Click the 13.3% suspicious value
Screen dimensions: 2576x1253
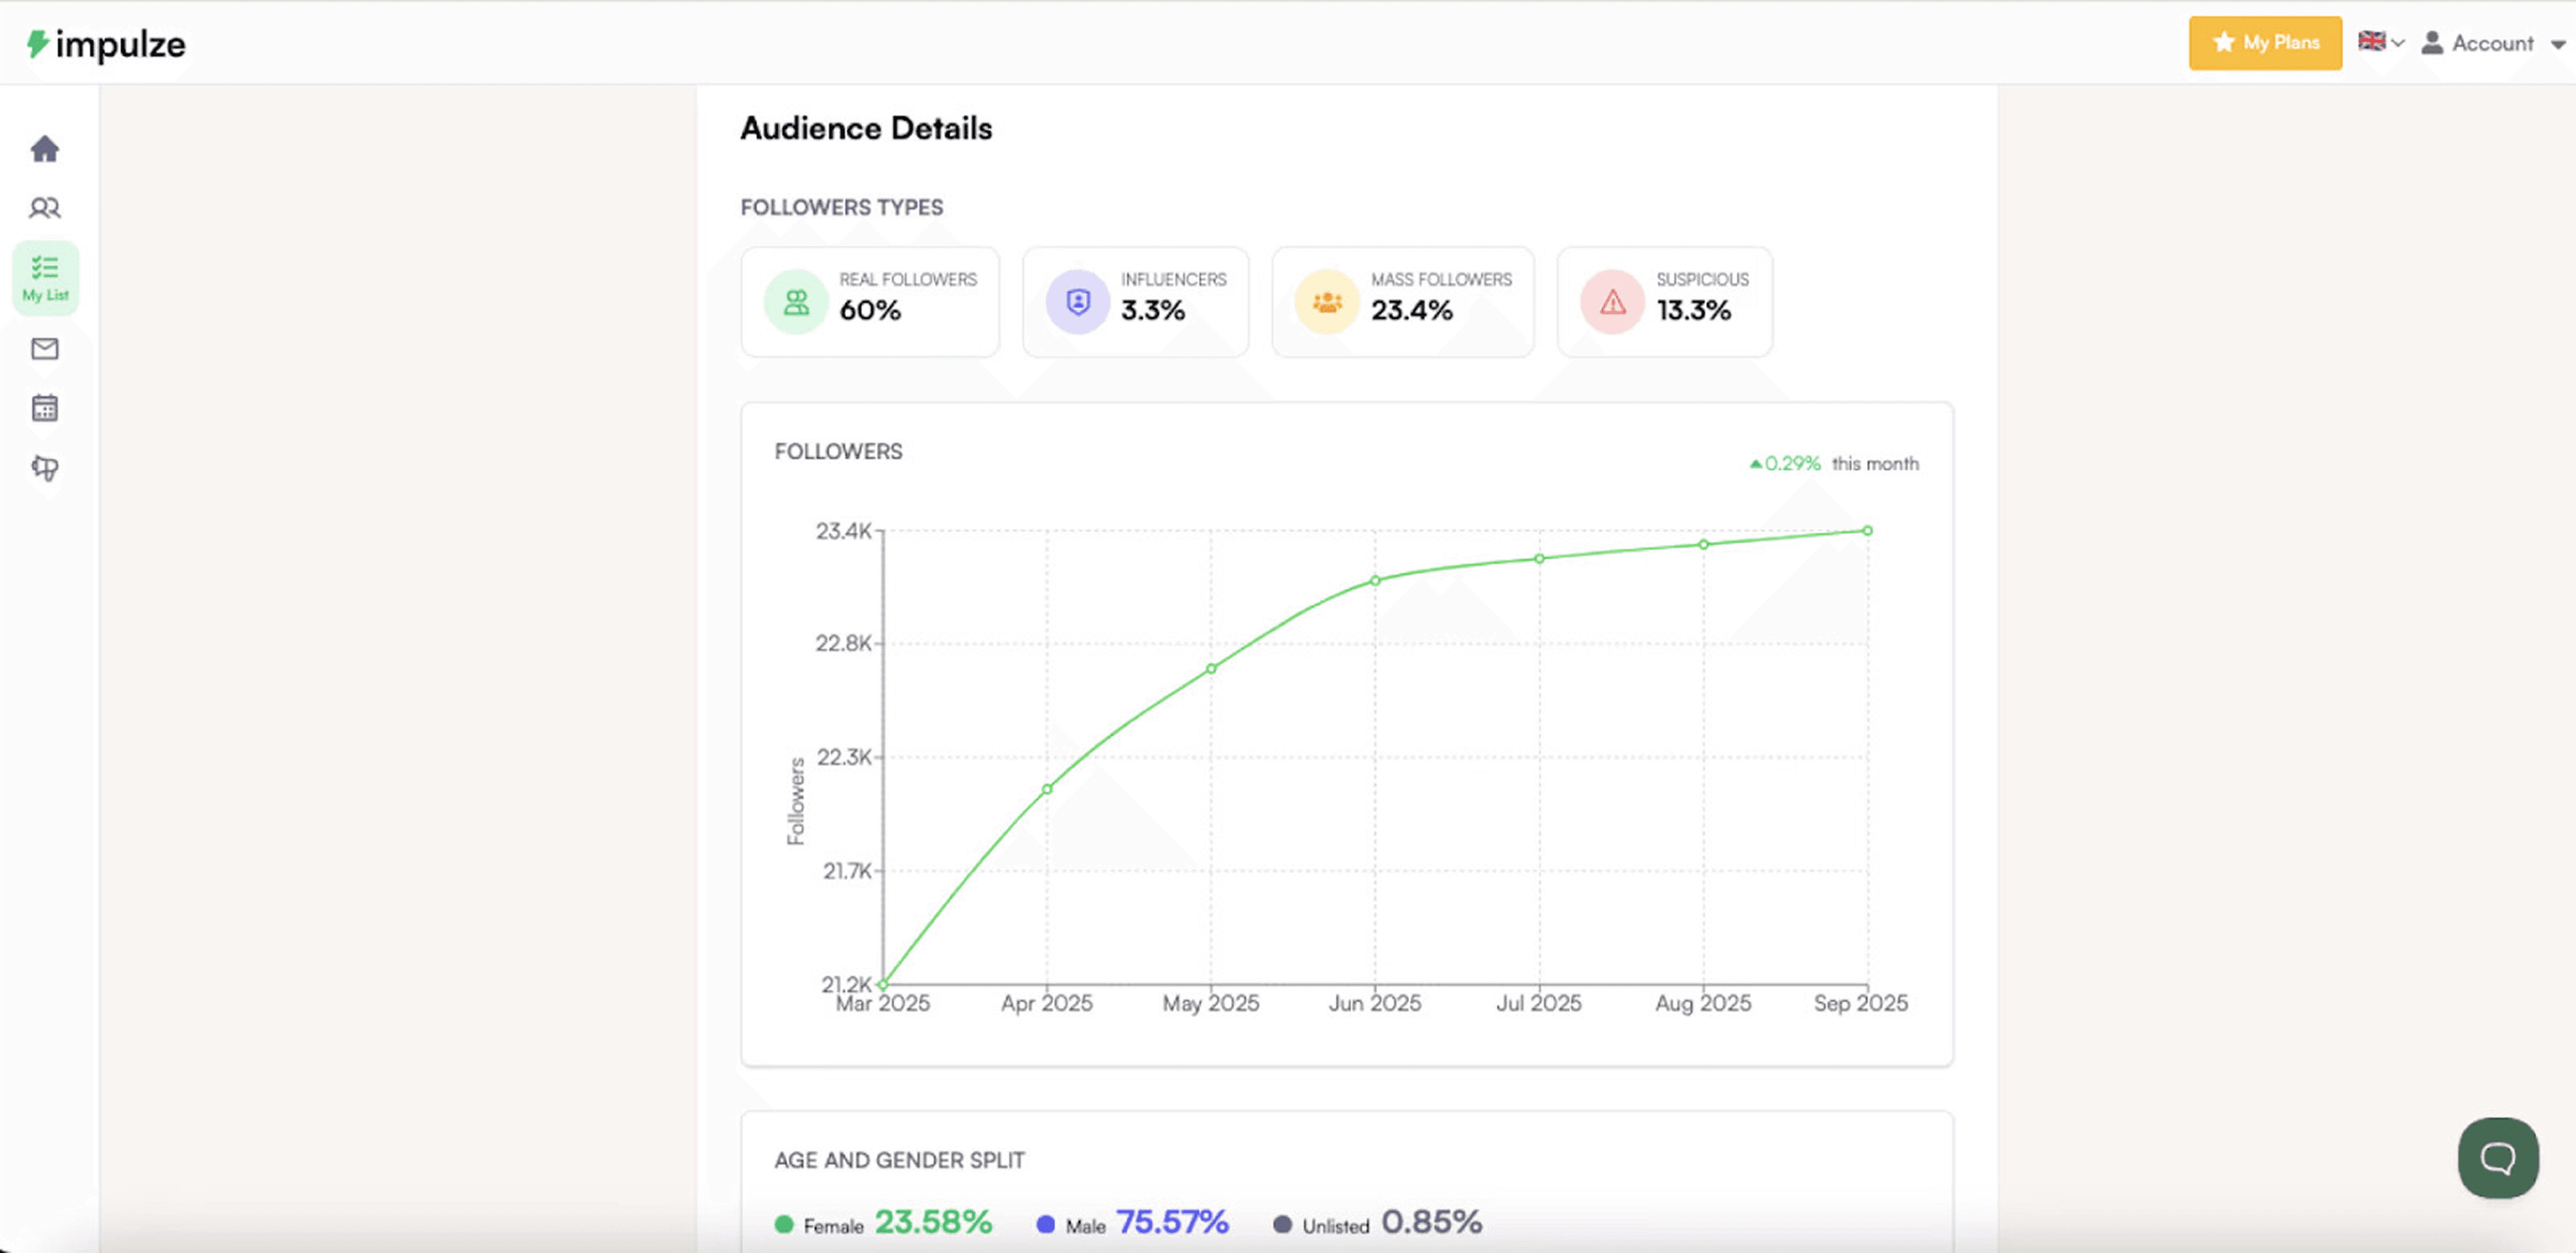pyautogui.click(x=1693, y=311)
